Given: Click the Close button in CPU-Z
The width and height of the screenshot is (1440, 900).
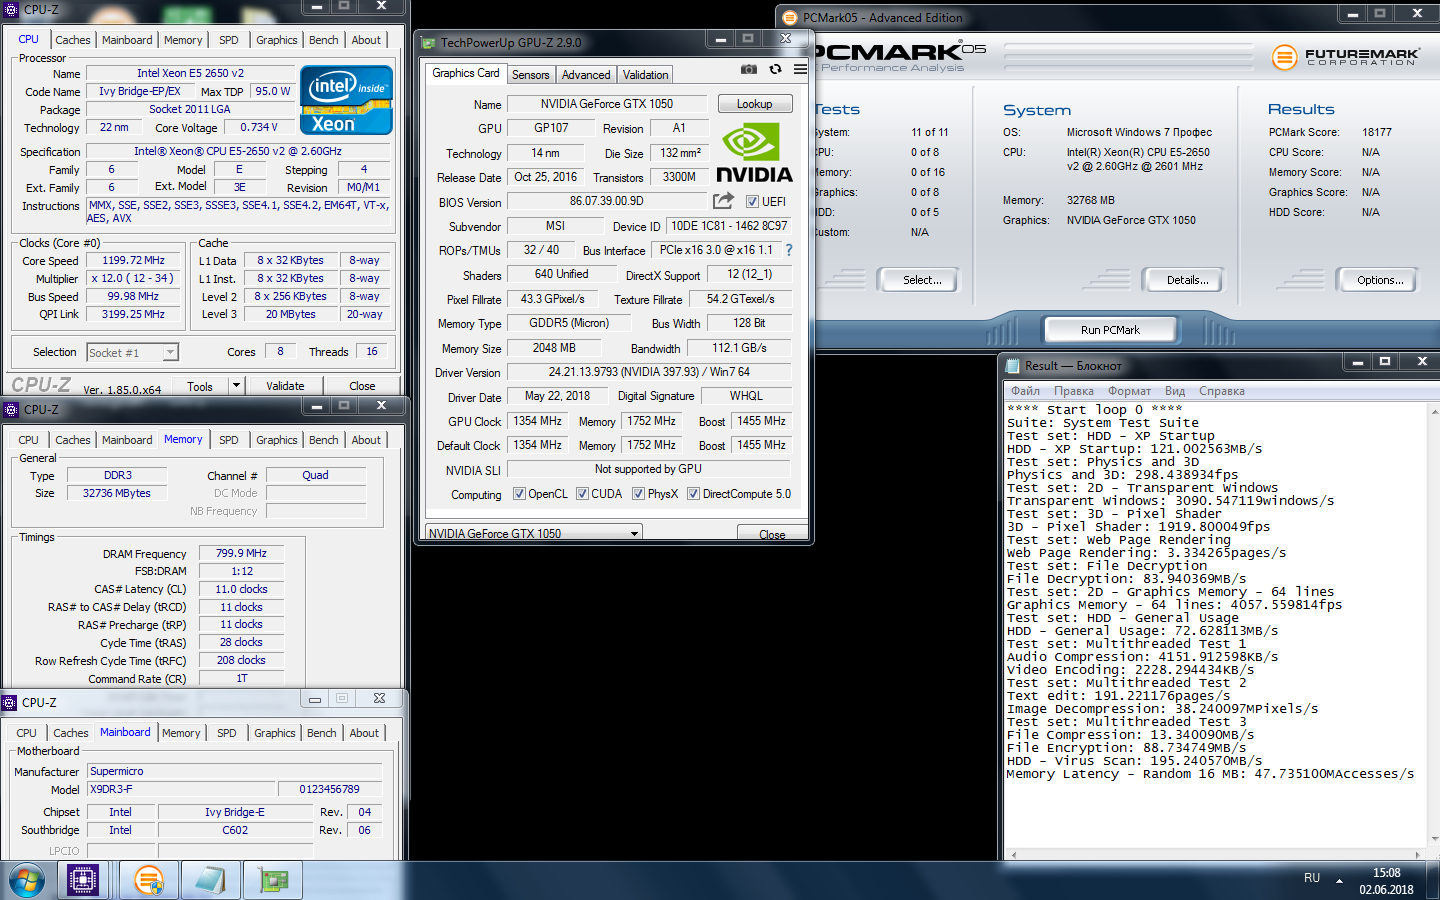Looking at the screenshot, I should pyautogui.click(x=362, y=386).
